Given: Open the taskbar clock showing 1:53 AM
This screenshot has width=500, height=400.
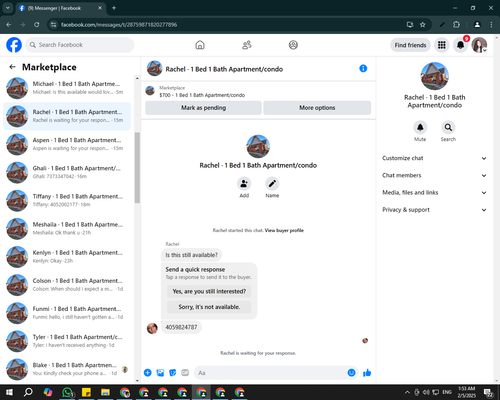Looking at the screenshot, I should (467, 392).
